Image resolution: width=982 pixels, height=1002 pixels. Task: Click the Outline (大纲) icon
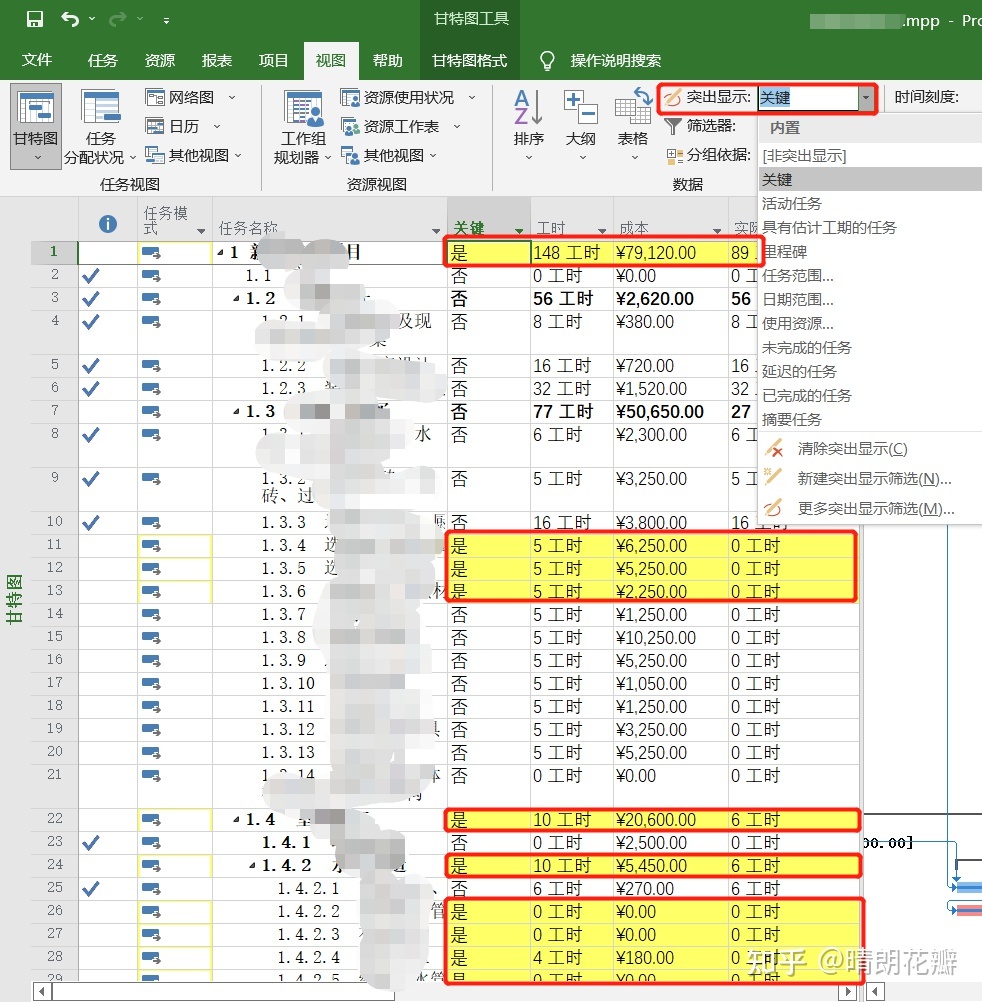click(580, 107)
